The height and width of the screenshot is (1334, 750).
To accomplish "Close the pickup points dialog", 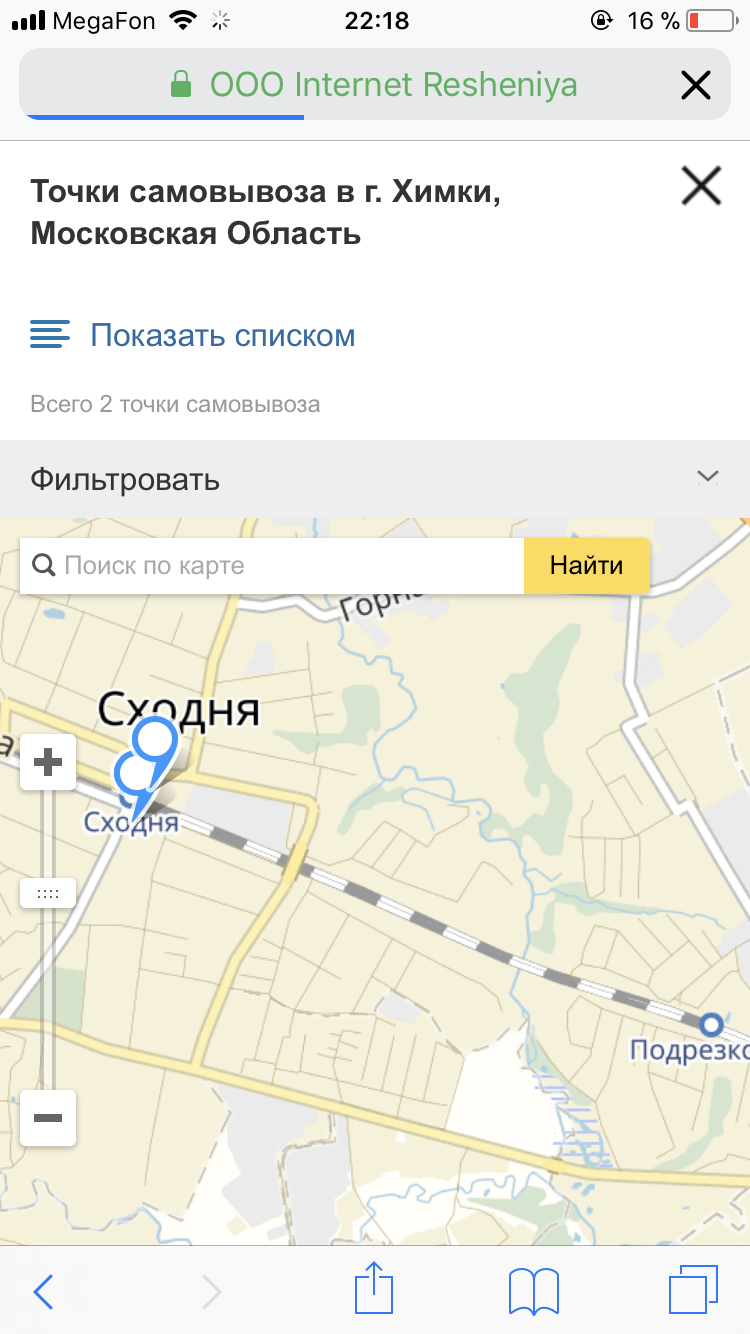I will (x=701, y=186).
